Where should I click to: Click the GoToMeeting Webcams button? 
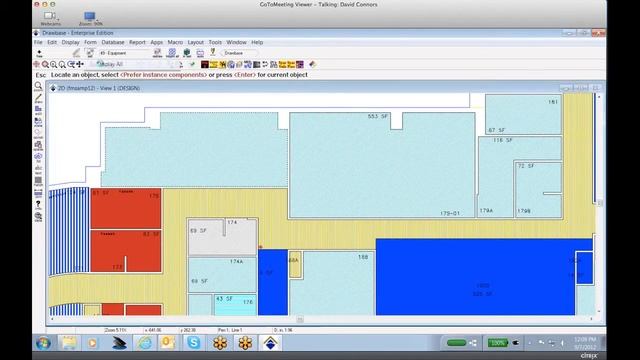[50, 18]
